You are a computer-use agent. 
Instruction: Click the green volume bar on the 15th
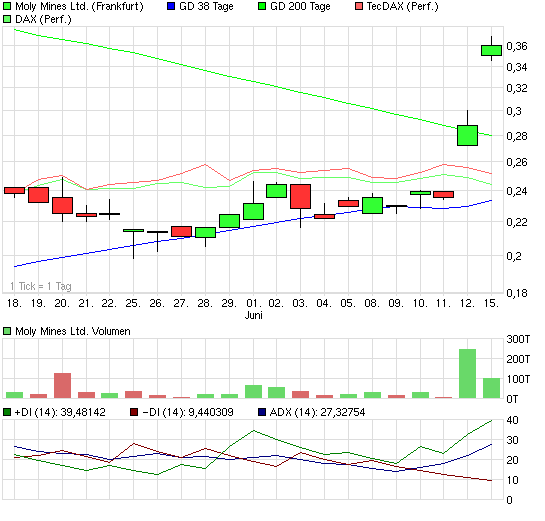click(x=491, y=388)
